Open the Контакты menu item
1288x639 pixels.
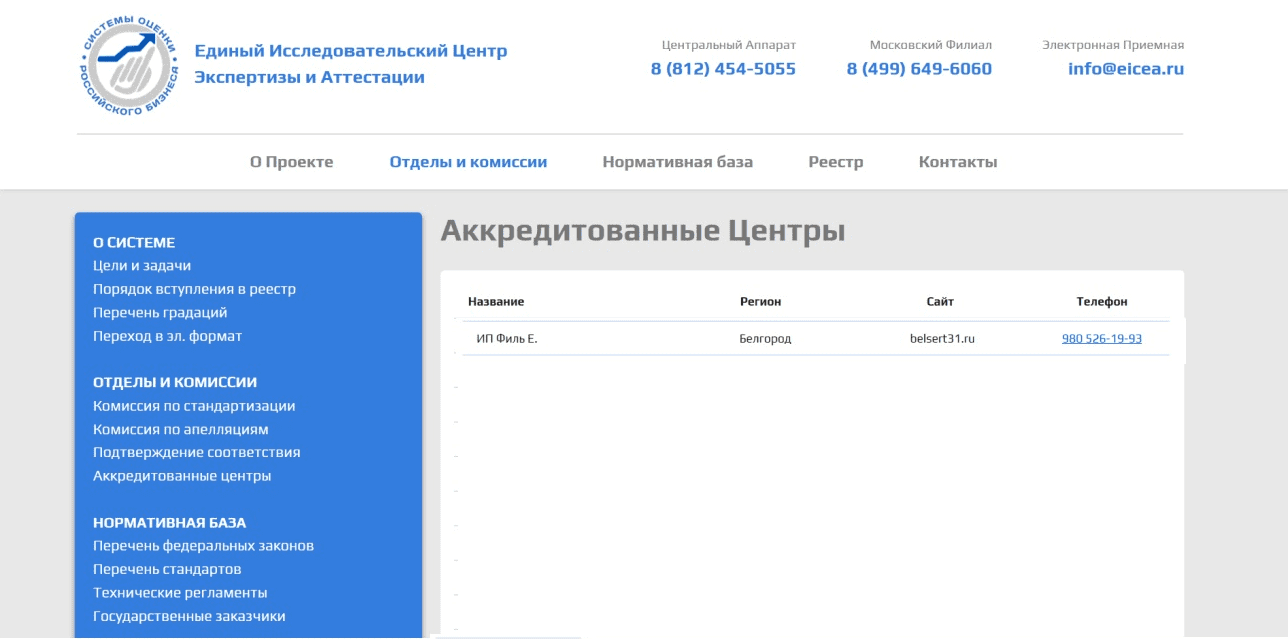pos(958,162)
